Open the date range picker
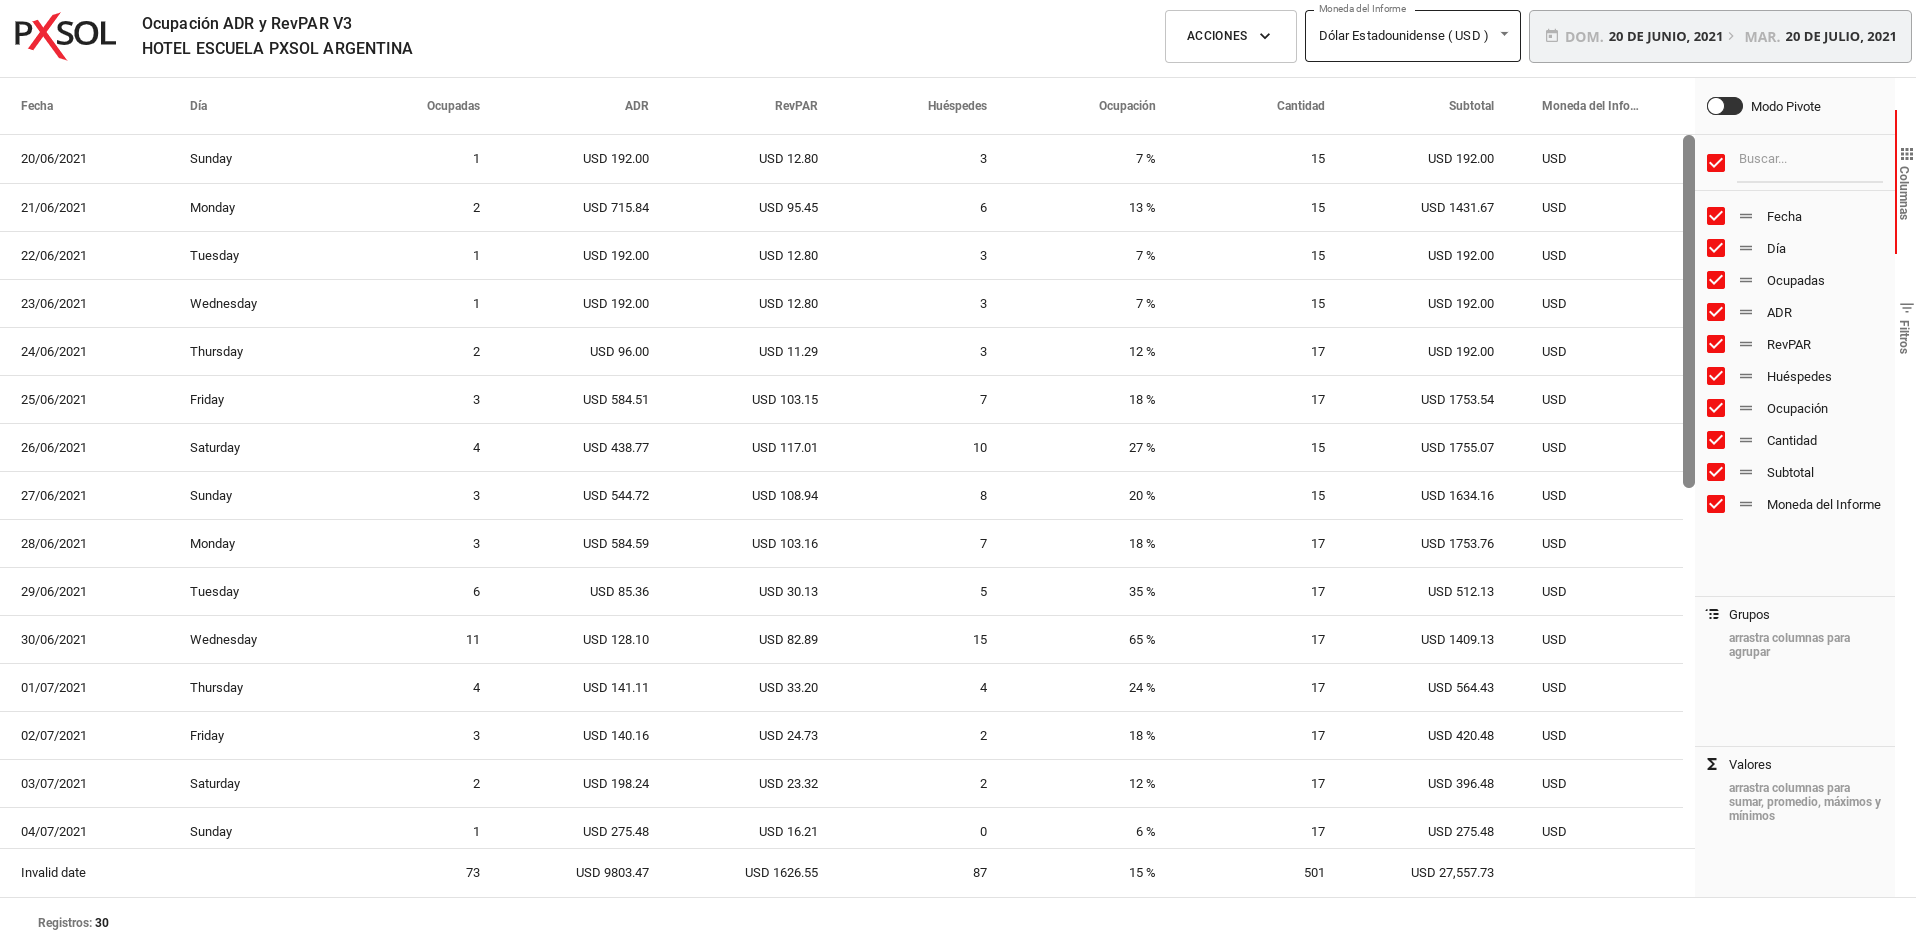 pos(1719,36)
